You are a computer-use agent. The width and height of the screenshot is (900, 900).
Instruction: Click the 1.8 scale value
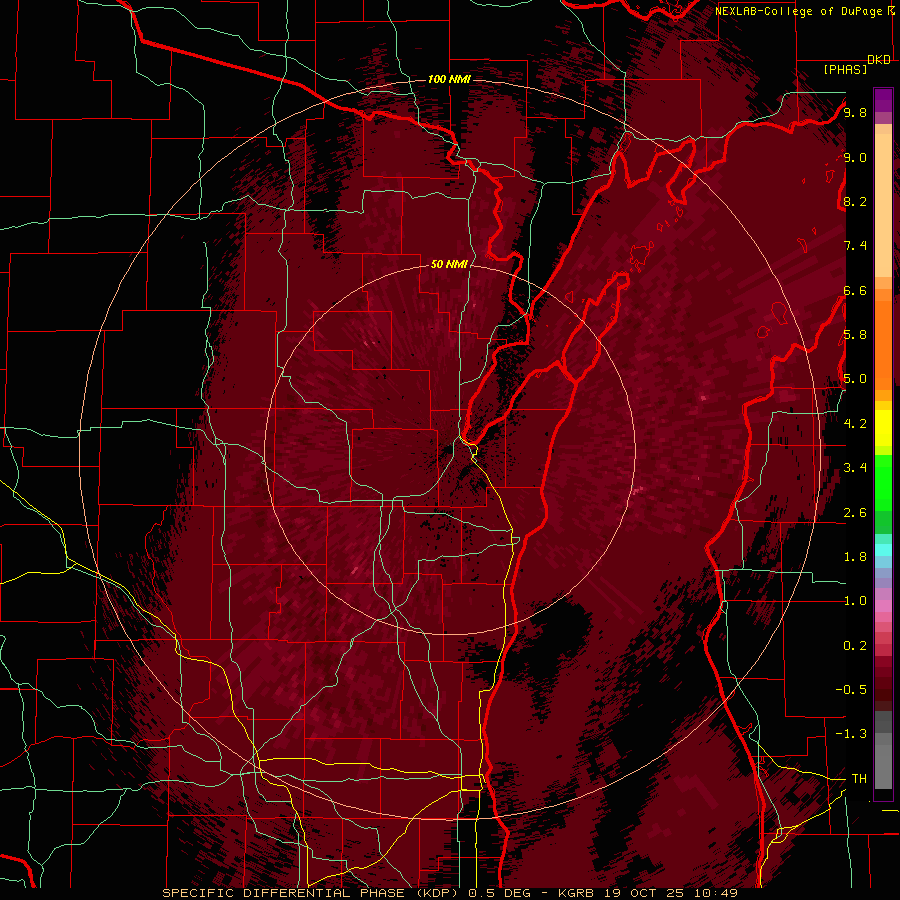[855, 557]
